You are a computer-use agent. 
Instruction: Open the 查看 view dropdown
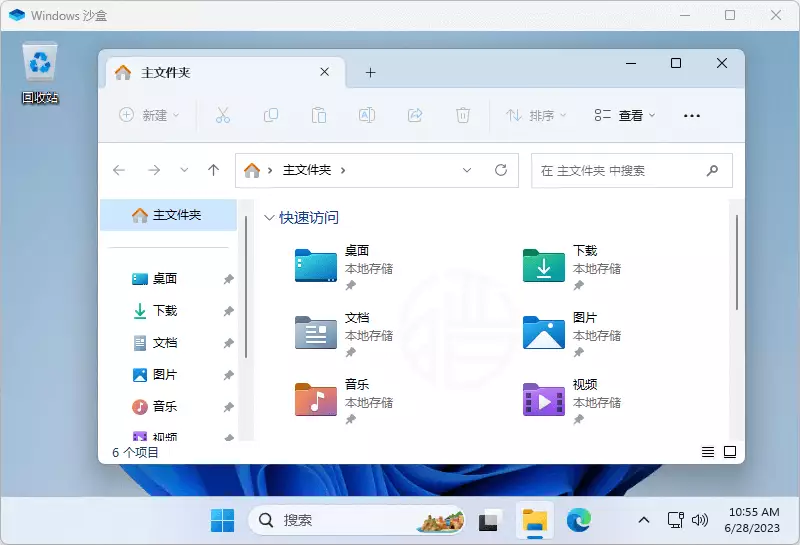point(625,115)
